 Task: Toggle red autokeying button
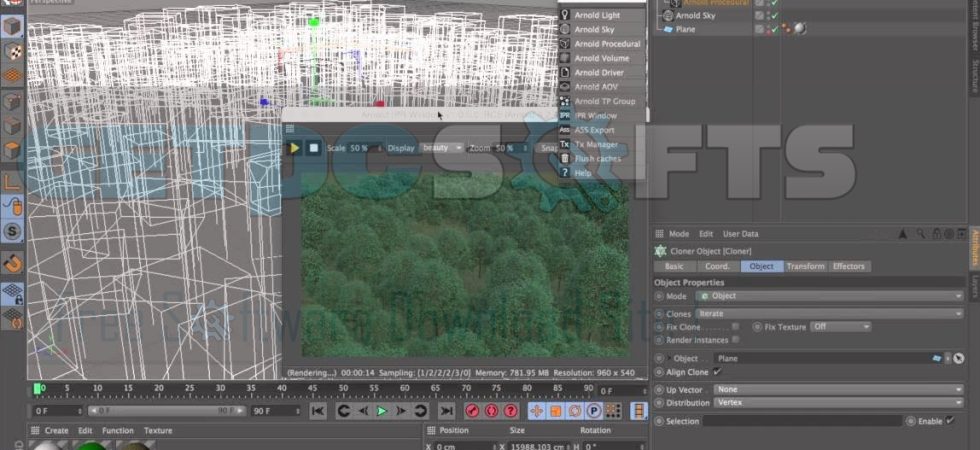coord(491,411)
